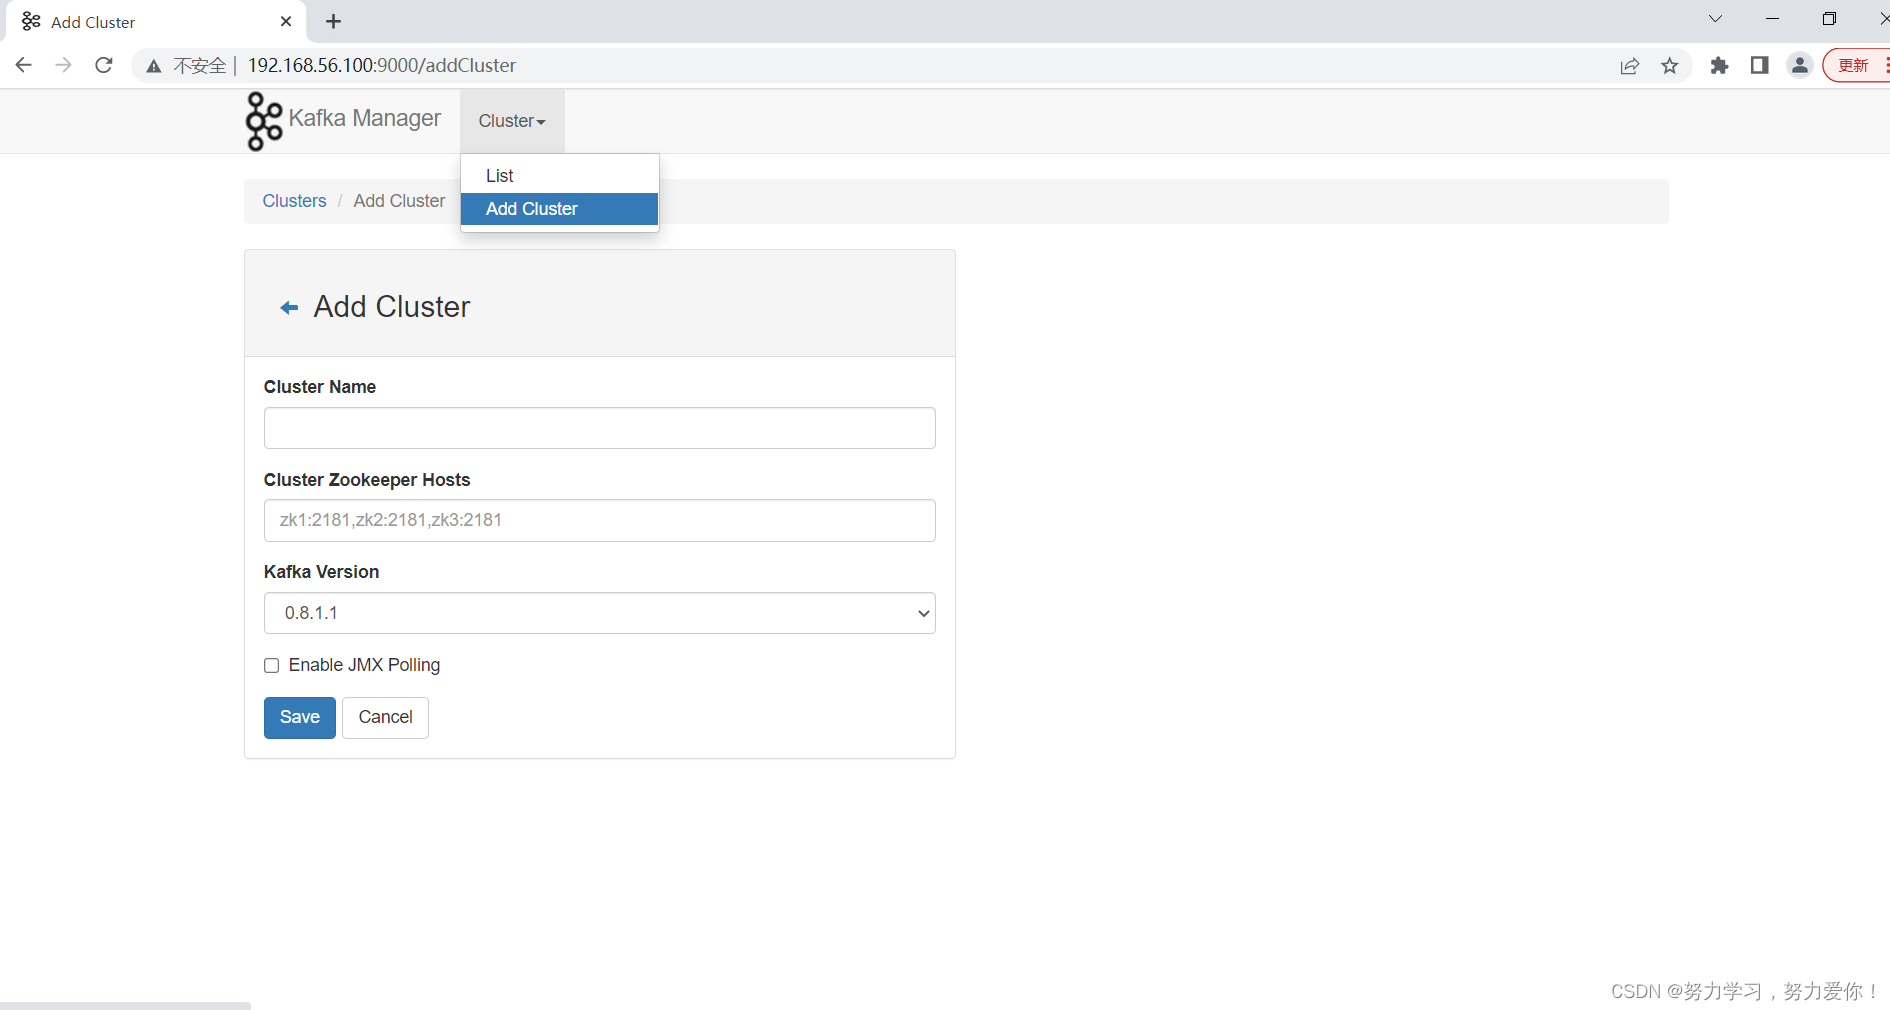Click the Add Cluster panel heading
This screenshot has height=1010, width=1890.
392,307
